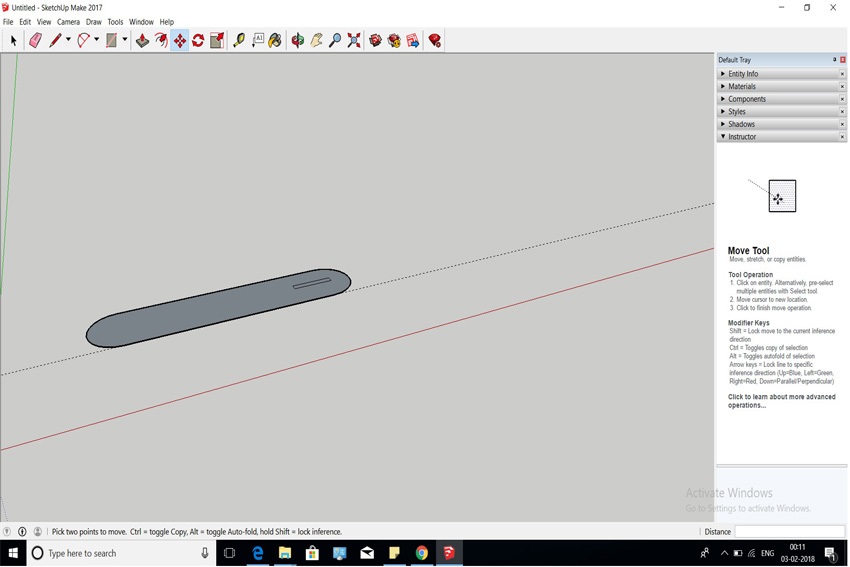Pick the pink Eraser tool
850x567 pixels.
pyautogui.click(x=35, y=41)
